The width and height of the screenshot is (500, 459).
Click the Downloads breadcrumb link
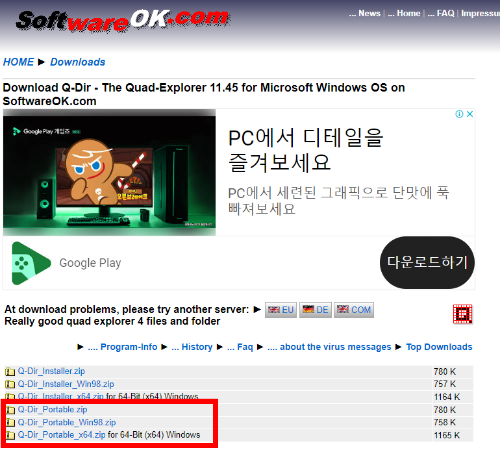coord(78,62)
